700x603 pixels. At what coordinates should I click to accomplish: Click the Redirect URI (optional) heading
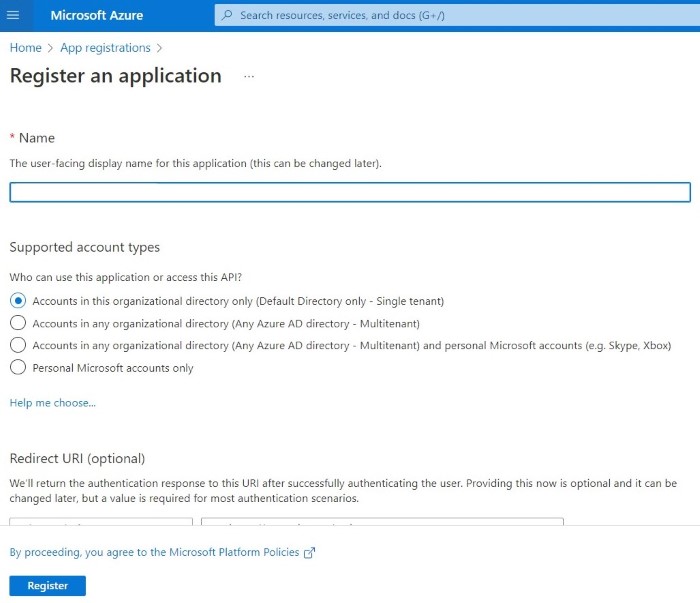point(77,458)
